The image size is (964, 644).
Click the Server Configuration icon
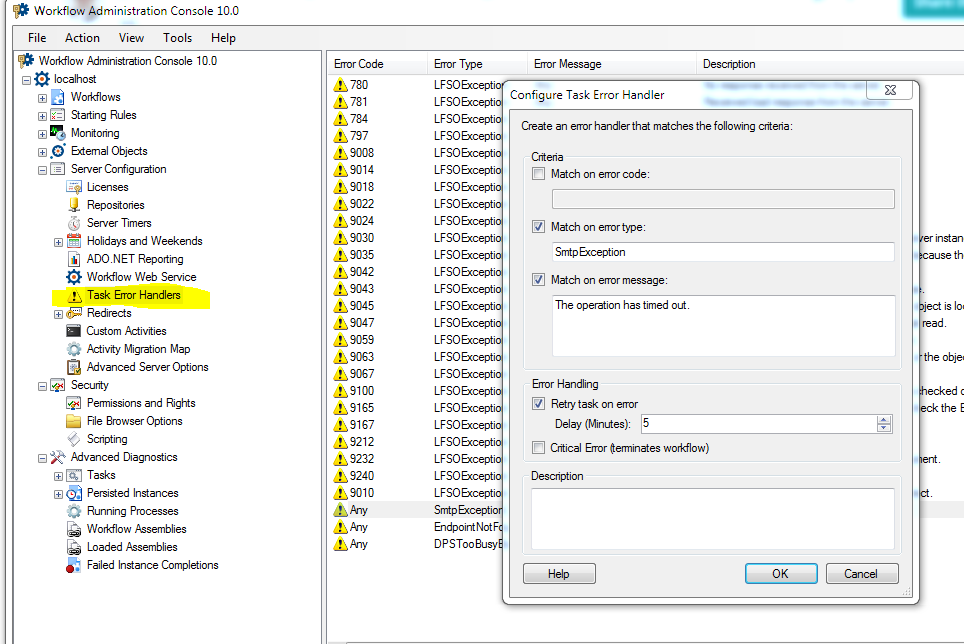pos(58,169)
